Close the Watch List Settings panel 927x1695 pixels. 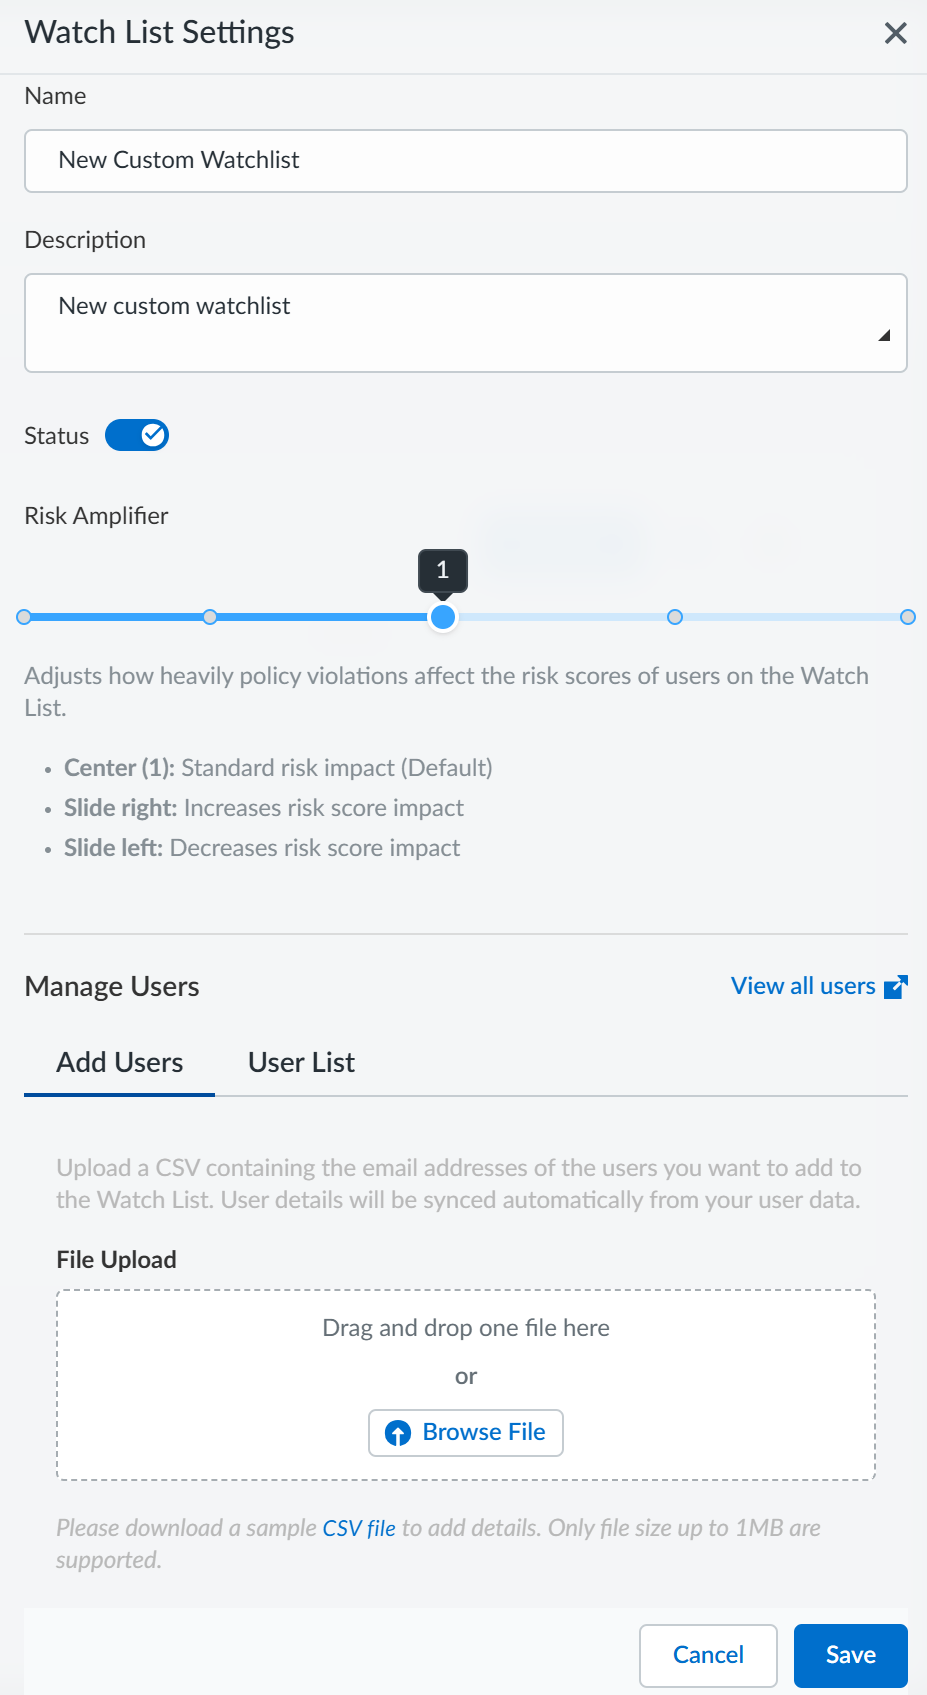(x=896, y=33)
